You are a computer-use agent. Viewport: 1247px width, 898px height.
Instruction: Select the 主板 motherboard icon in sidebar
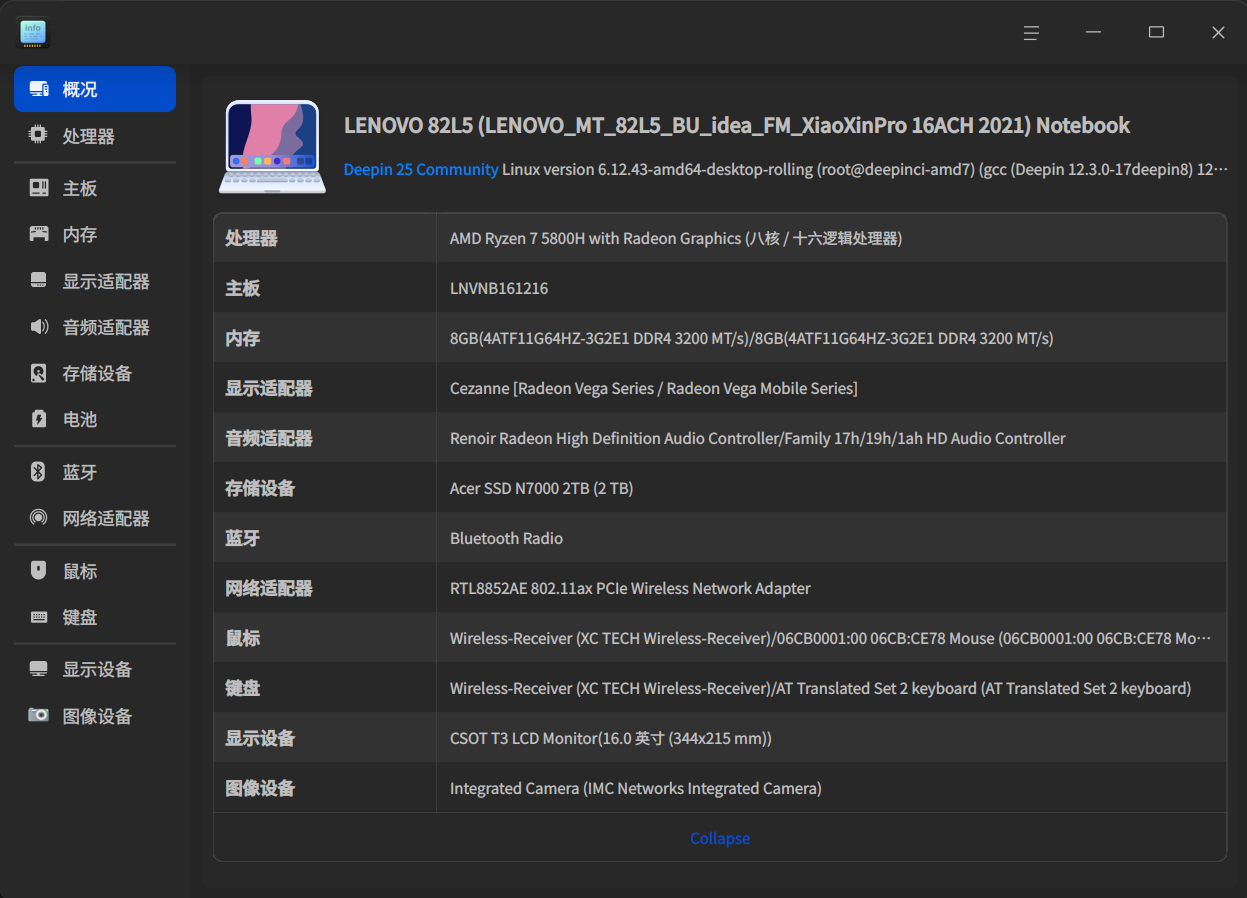pos(38,188)
